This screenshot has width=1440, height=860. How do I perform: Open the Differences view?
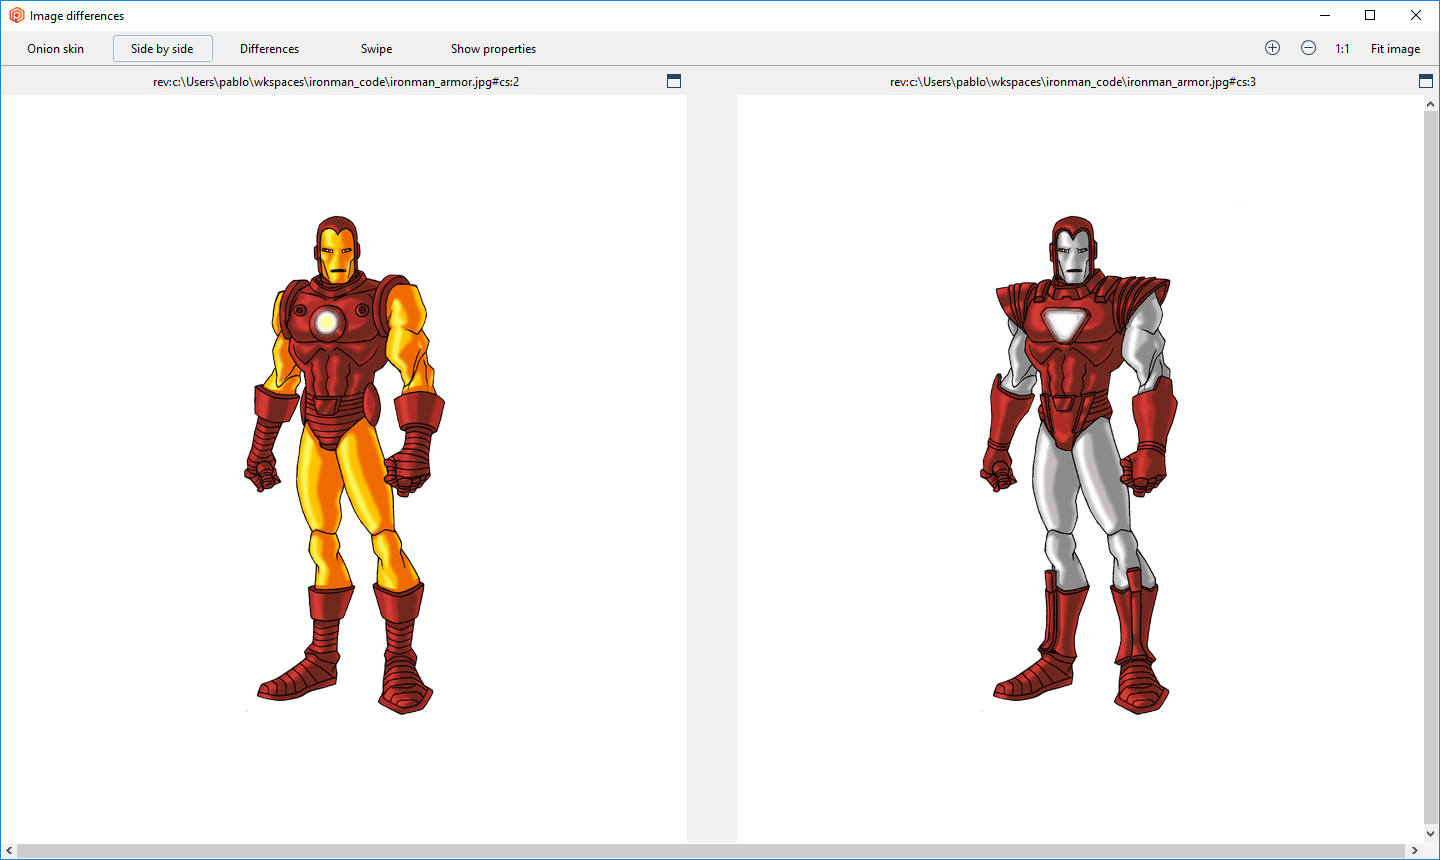[269, 49]
